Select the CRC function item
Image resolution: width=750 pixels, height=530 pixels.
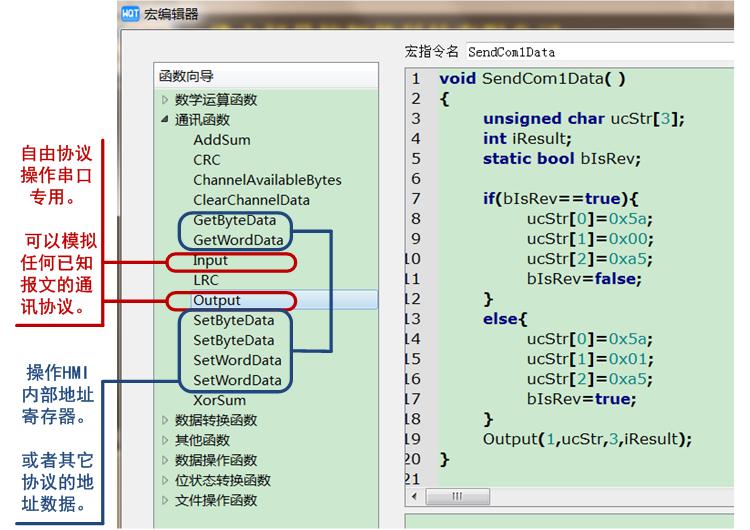[207, 160]
